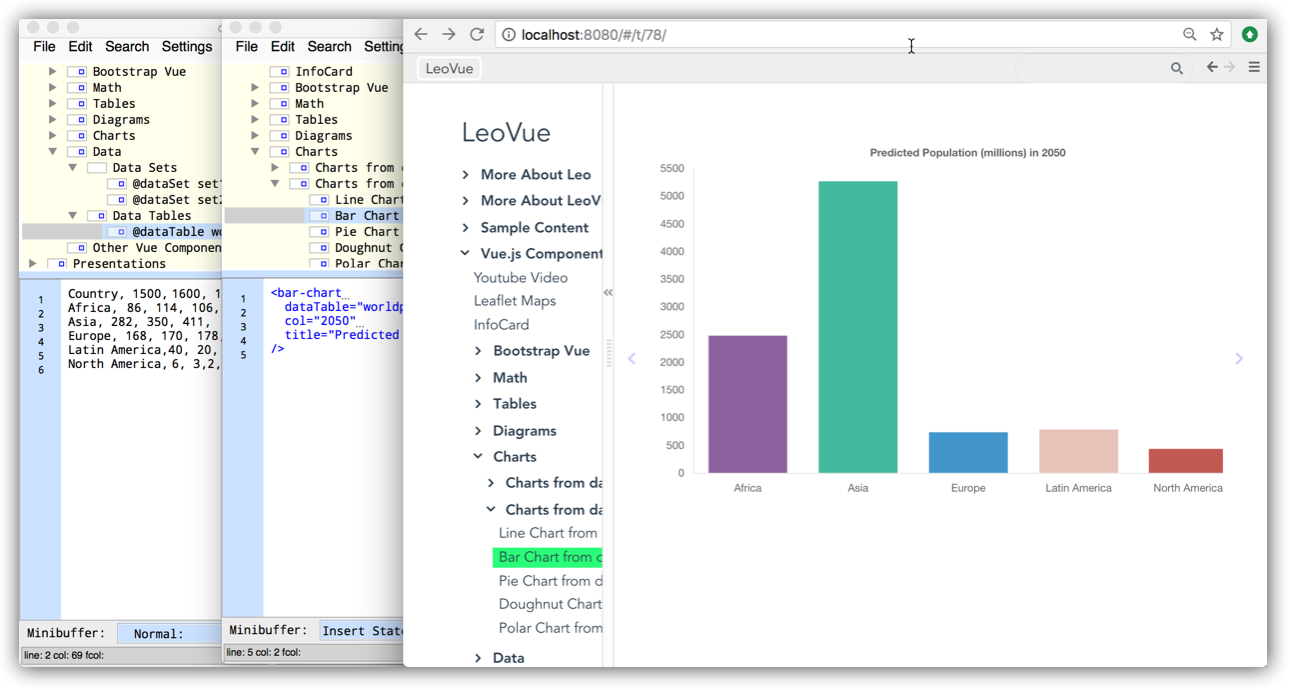Click minibuffer field in left Leo window
Viewport: 1290px width, 690px height.
click(169, 633)
